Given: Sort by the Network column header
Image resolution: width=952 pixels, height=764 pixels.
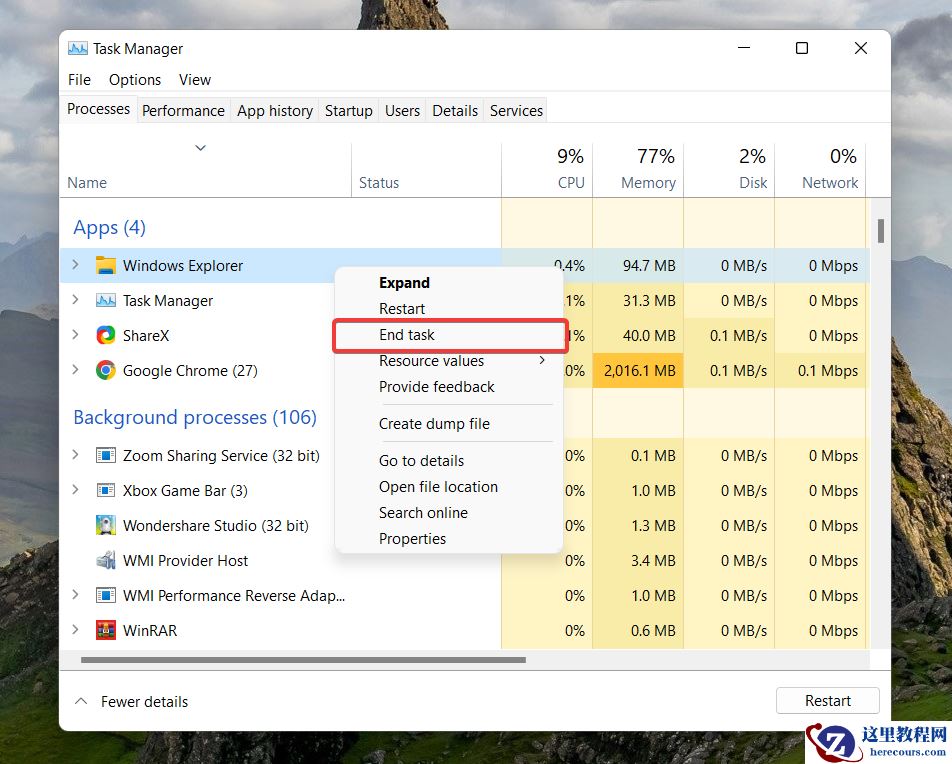Looking at the screenshot, I should 820,169.
